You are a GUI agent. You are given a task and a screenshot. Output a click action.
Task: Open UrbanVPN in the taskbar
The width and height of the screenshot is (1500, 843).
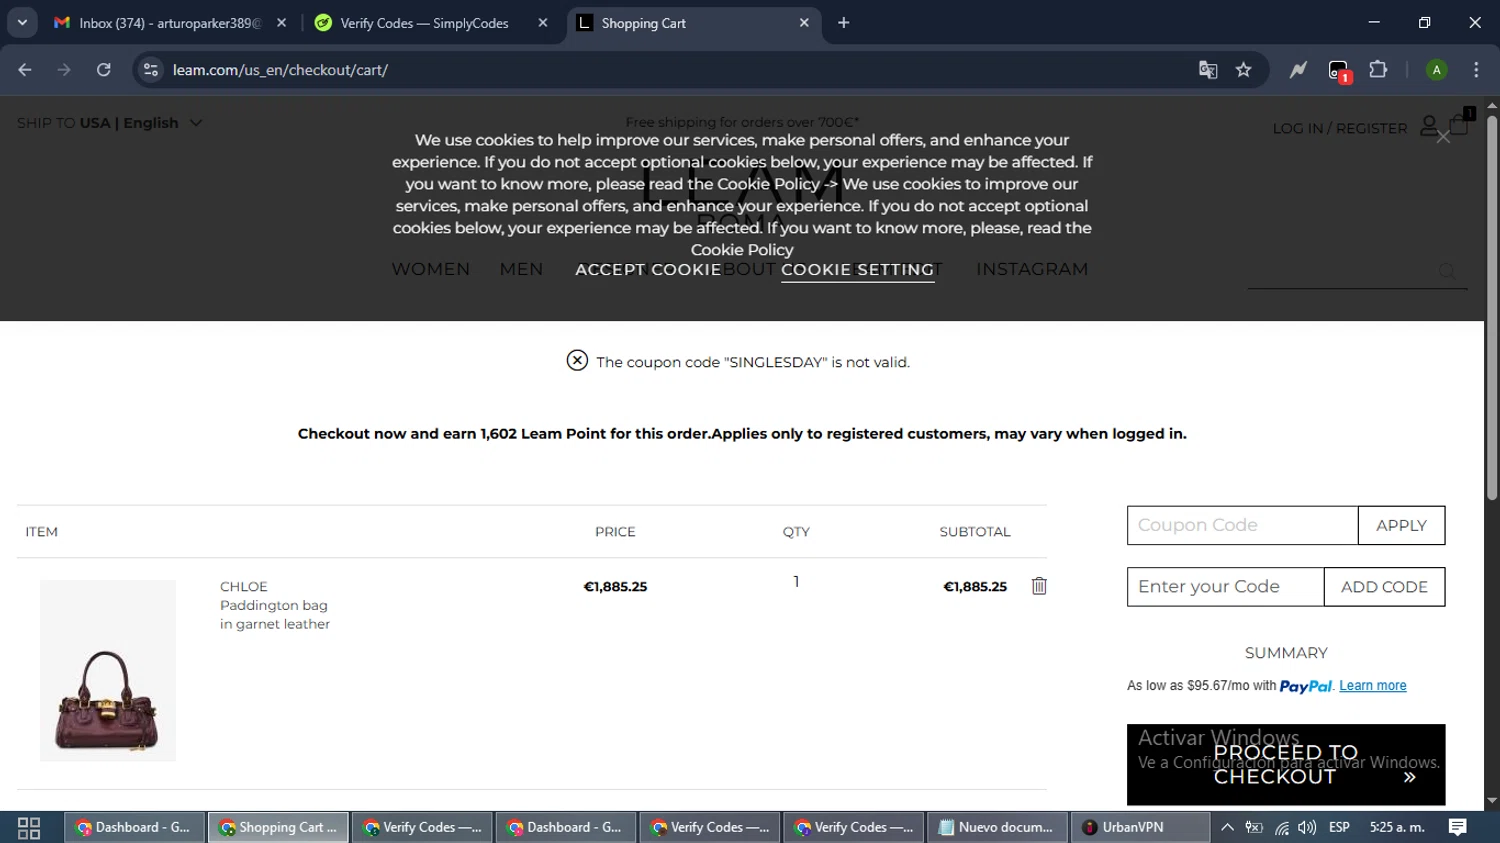1141,828
